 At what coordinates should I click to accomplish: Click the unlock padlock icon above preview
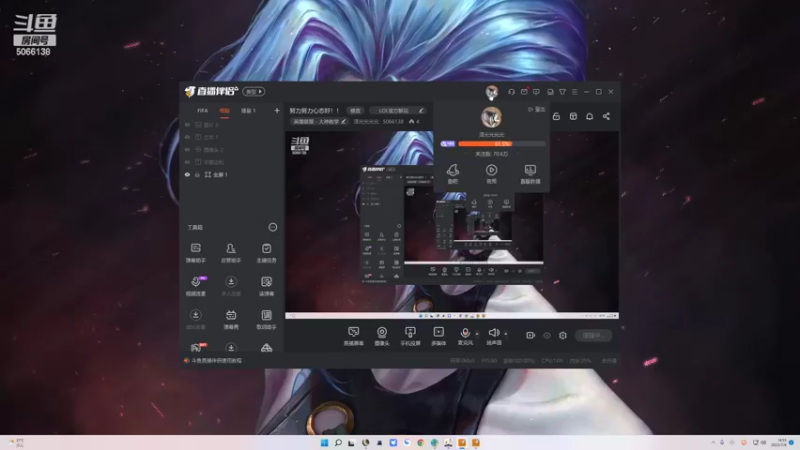coord(556,116)
